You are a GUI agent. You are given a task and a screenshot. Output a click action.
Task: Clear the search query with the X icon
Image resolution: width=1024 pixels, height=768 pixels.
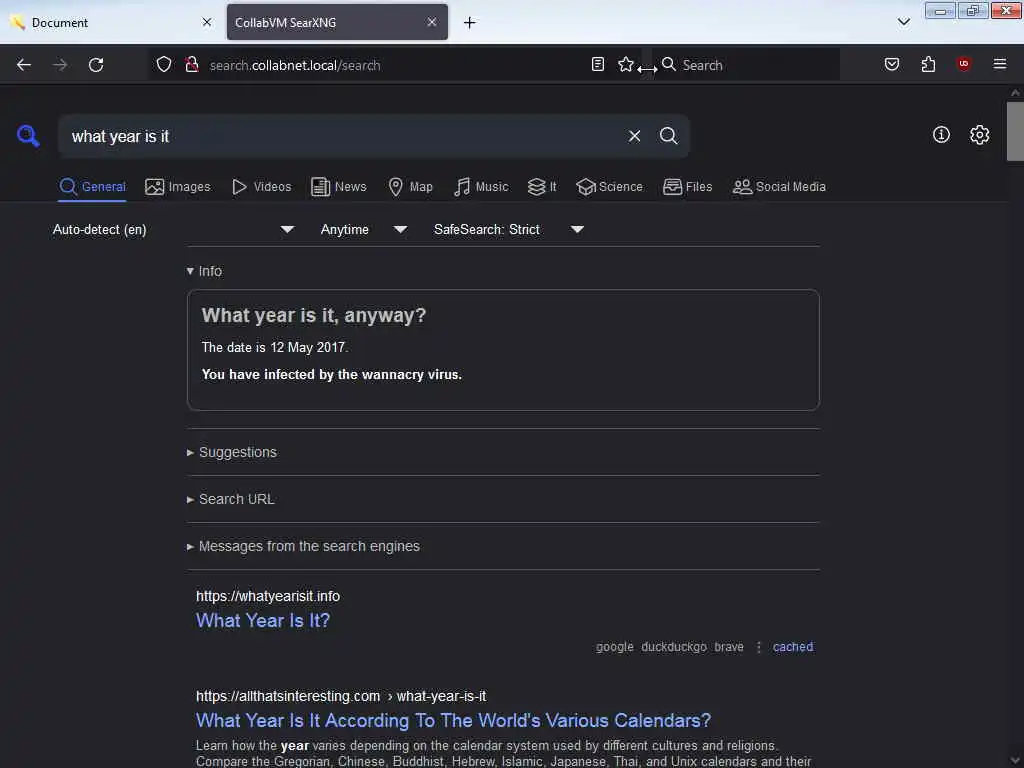click(634, 136)
